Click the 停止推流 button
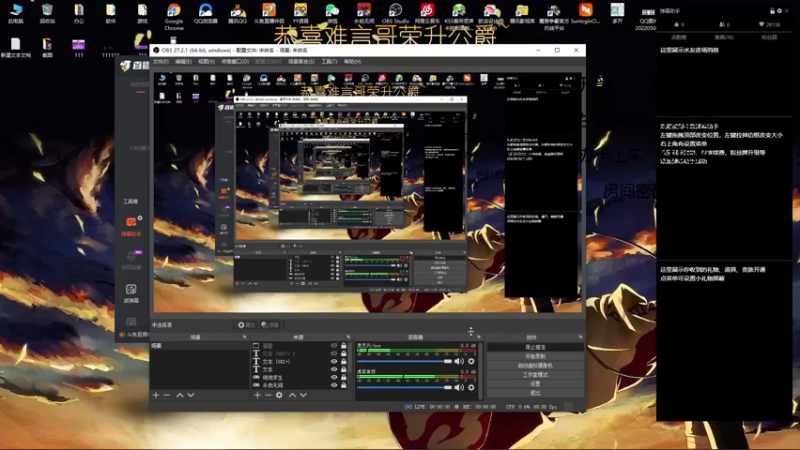The height and width of the screenshot is (450, 800). (x=535, y=347)
